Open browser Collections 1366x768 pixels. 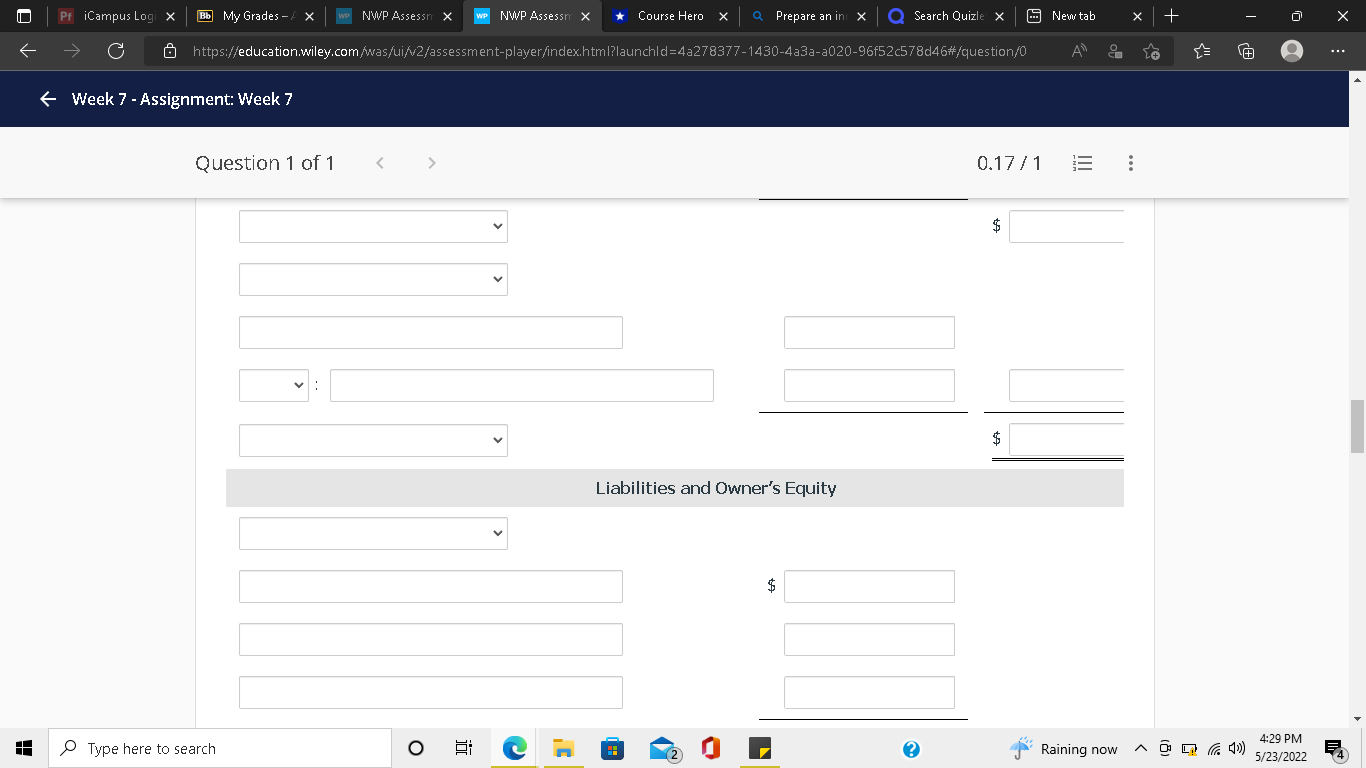point(1248,50)
